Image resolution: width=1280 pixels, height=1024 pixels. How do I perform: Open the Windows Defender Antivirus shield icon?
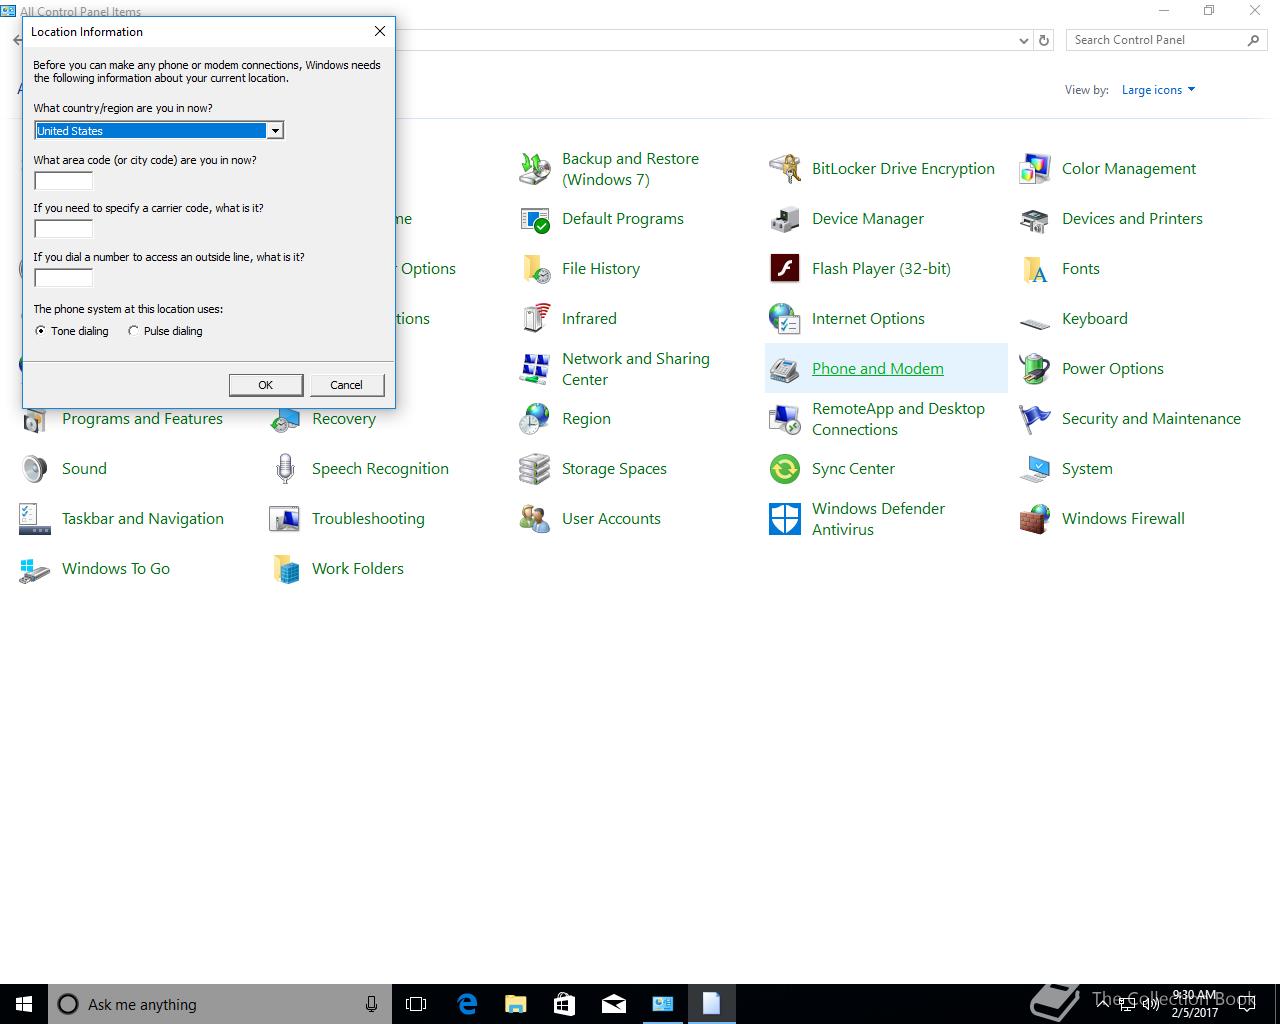[x=785, y=519]
